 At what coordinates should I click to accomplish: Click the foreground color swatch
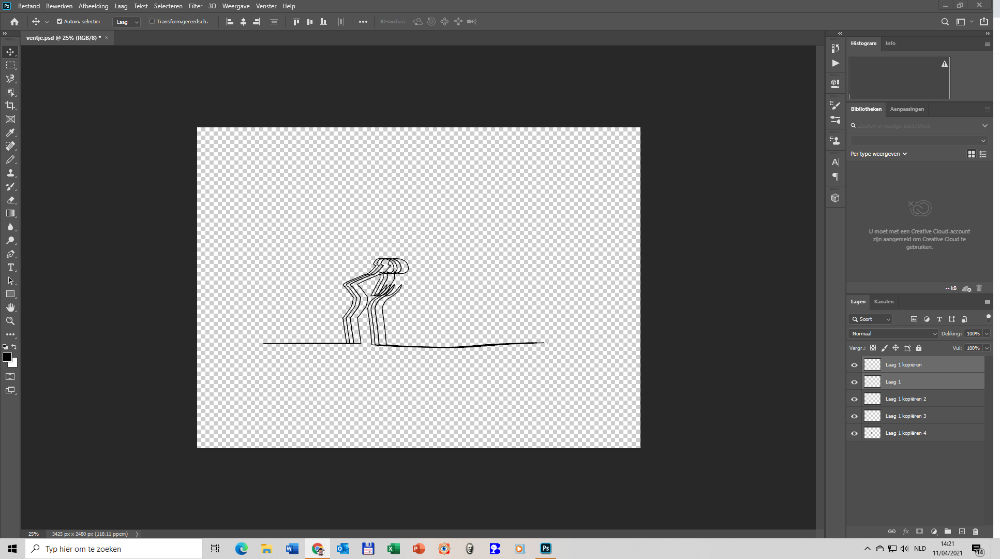click(x=7, y=357)
